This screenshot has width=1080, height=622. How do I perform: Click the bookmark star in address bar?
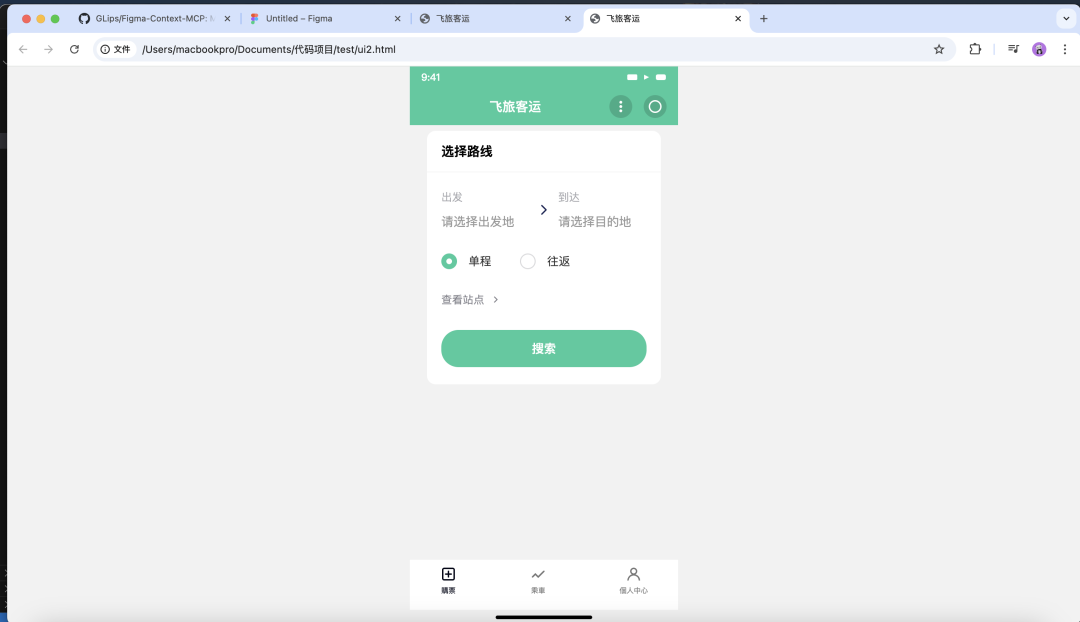click(938, 48)
